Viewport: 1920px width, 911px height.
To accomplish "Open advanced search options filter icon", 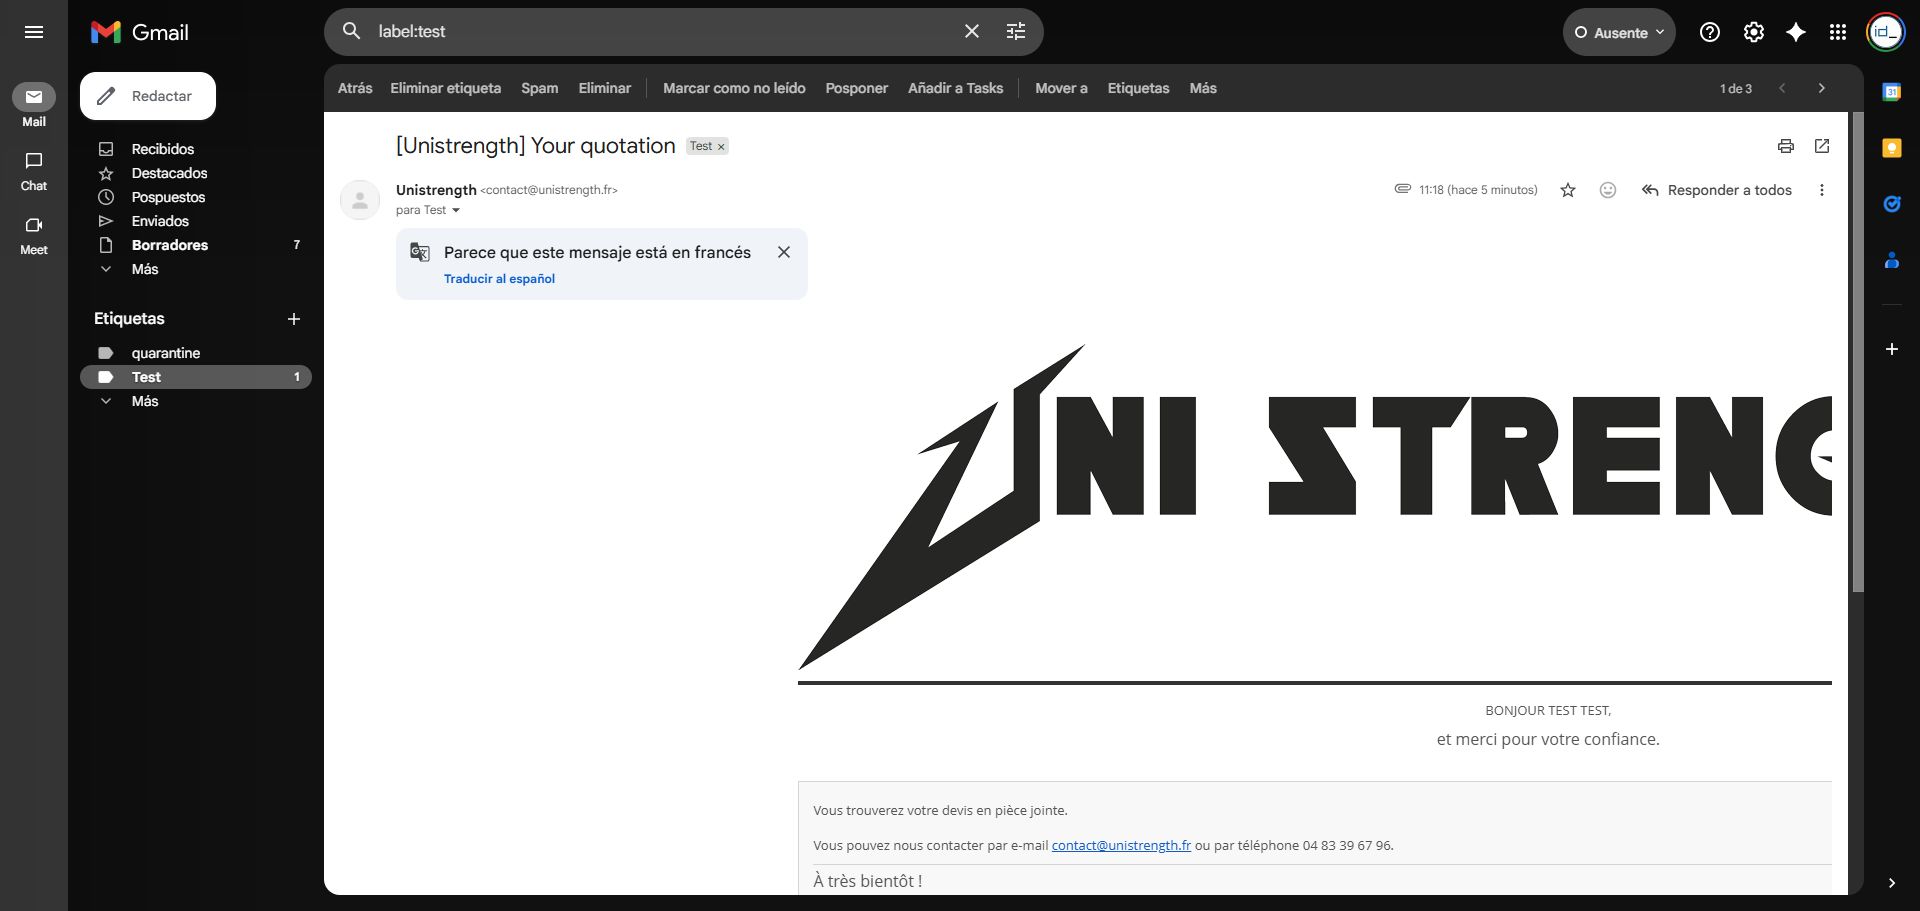I will point(1016,31).
